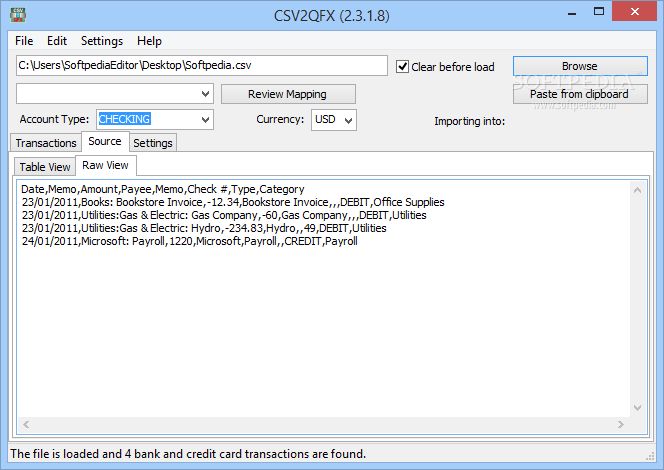This screenshot has height=470, width=664.
Task: Click the vertical scrollbar down arrow
Action: [x=637, y=408]
